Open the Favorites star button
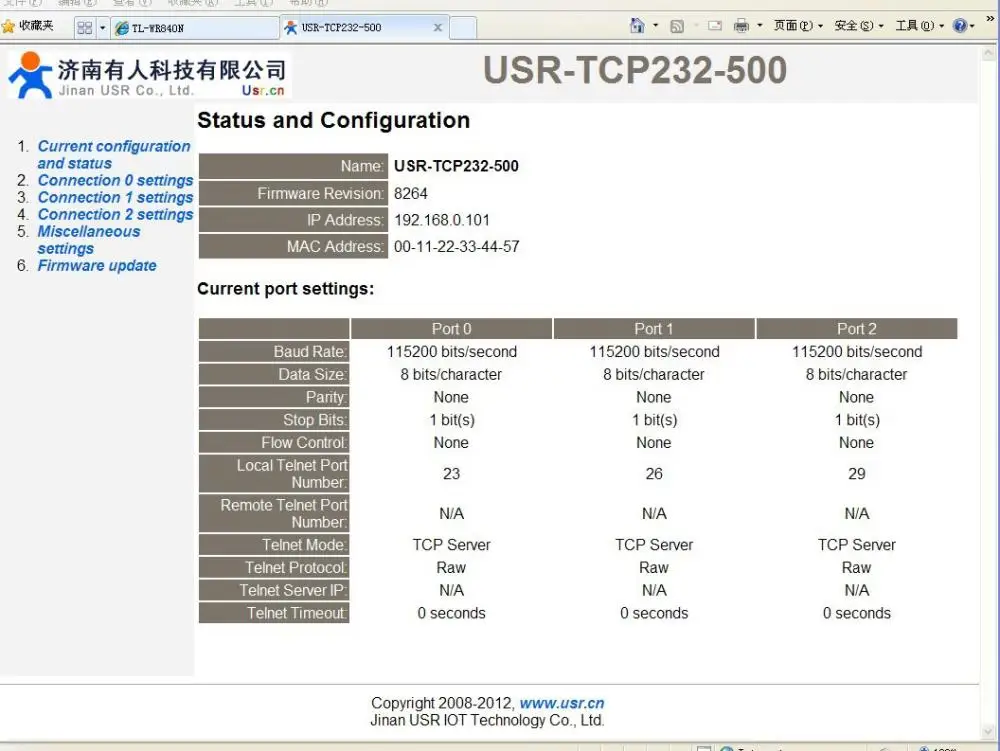 pos(28,26)
